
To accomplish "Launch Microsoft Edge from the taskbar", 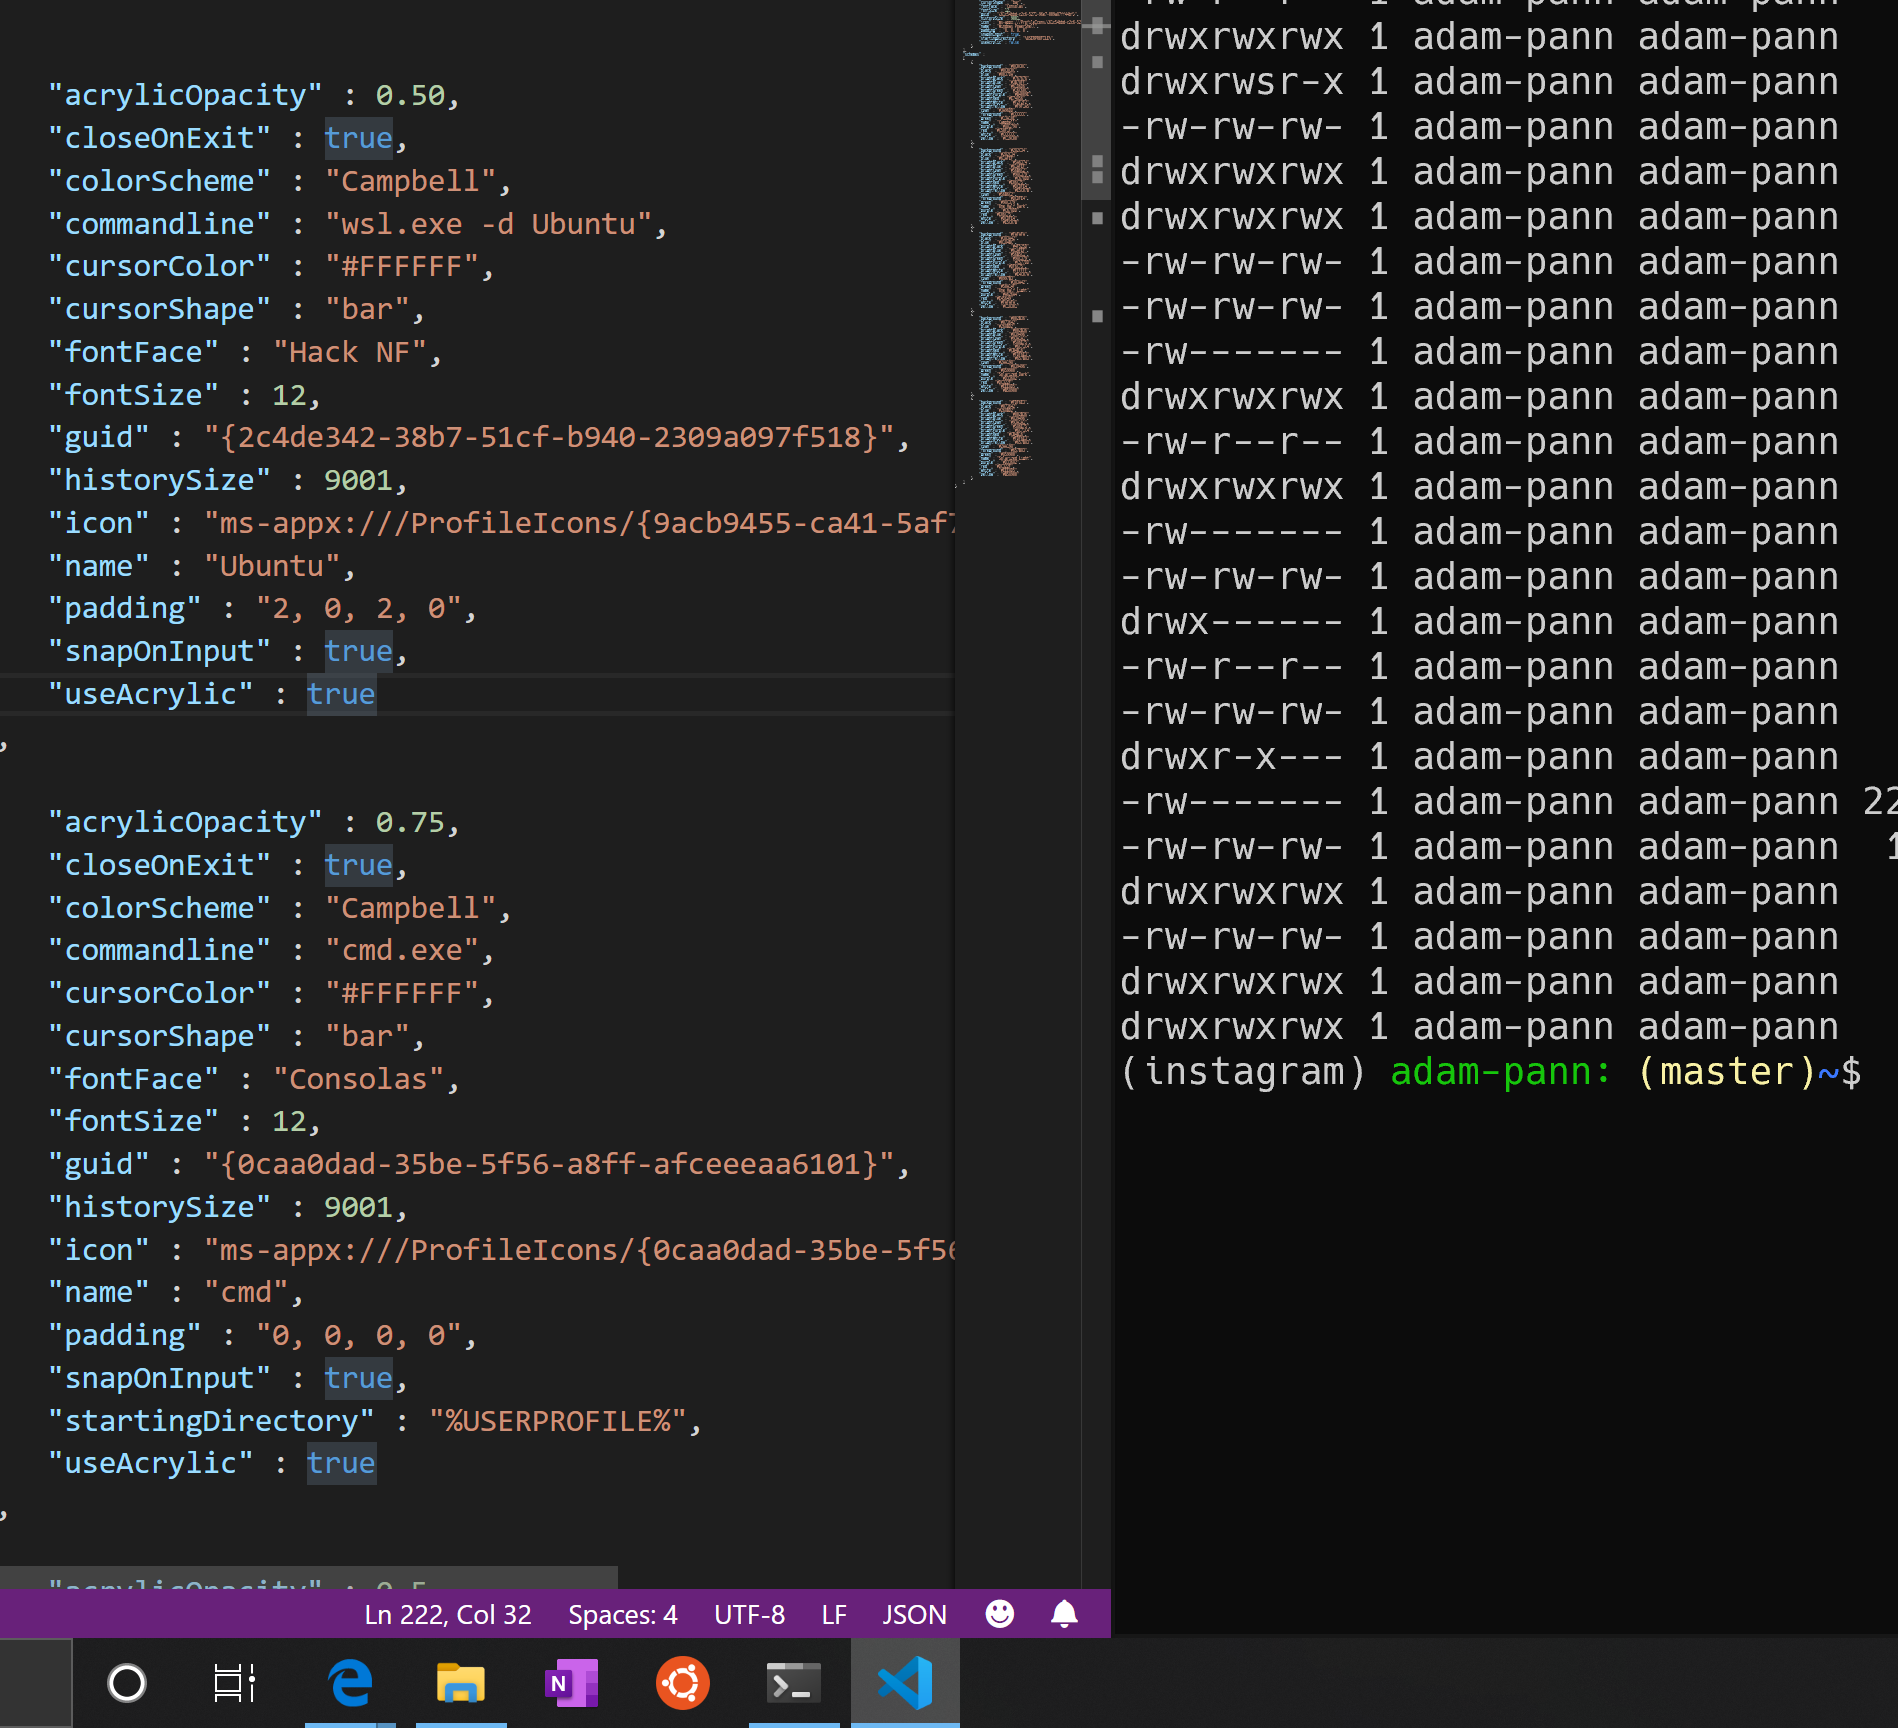I will tap(349, 1683).
